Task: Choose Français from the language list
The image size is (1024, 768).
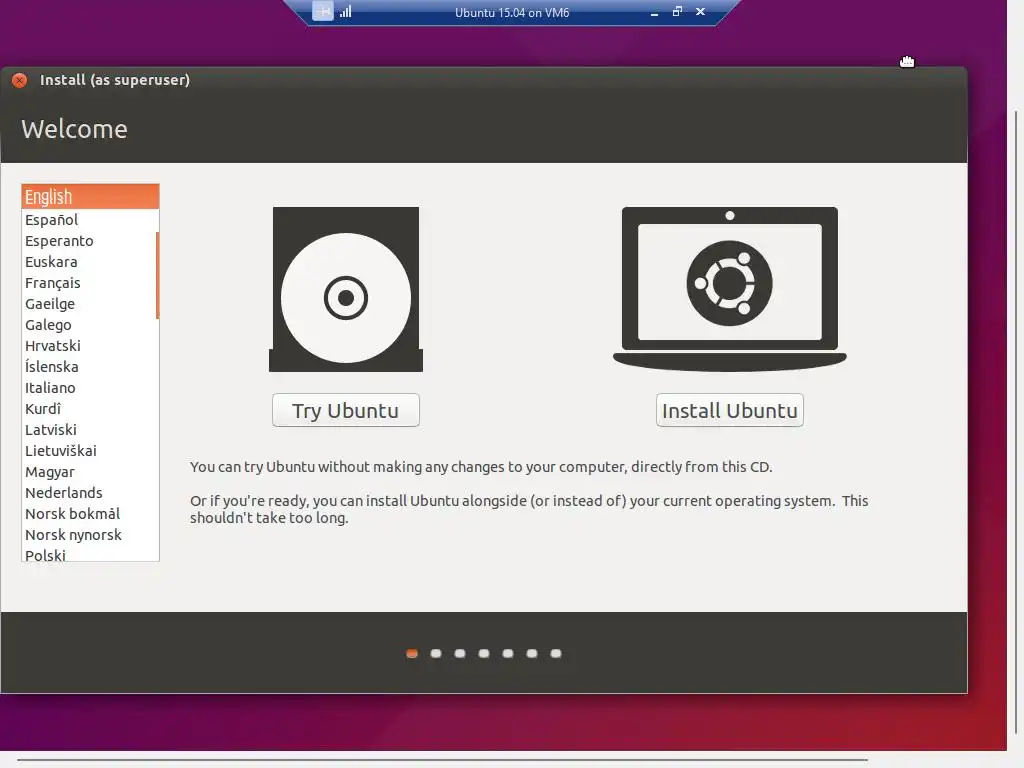Action: (90, 283)
